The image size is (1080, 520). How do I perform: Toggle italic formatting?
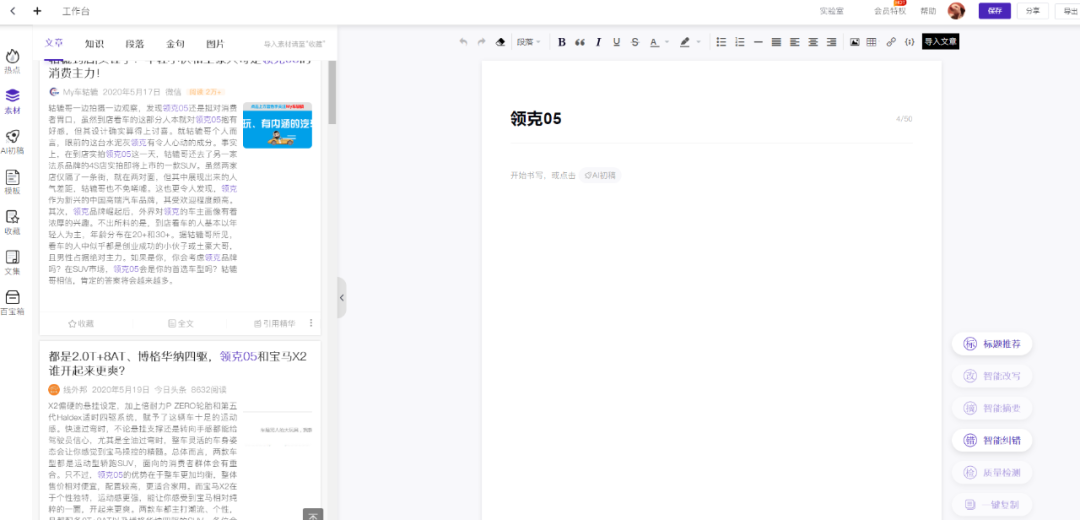coord(598,42)
